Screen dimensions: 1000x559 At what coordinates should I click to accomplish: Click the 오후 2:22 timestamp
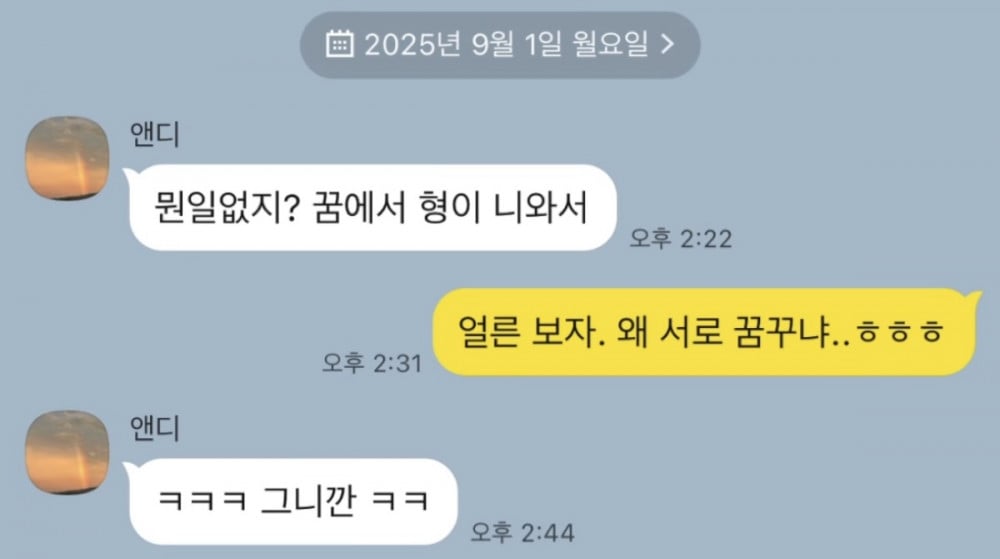[680, 239]
